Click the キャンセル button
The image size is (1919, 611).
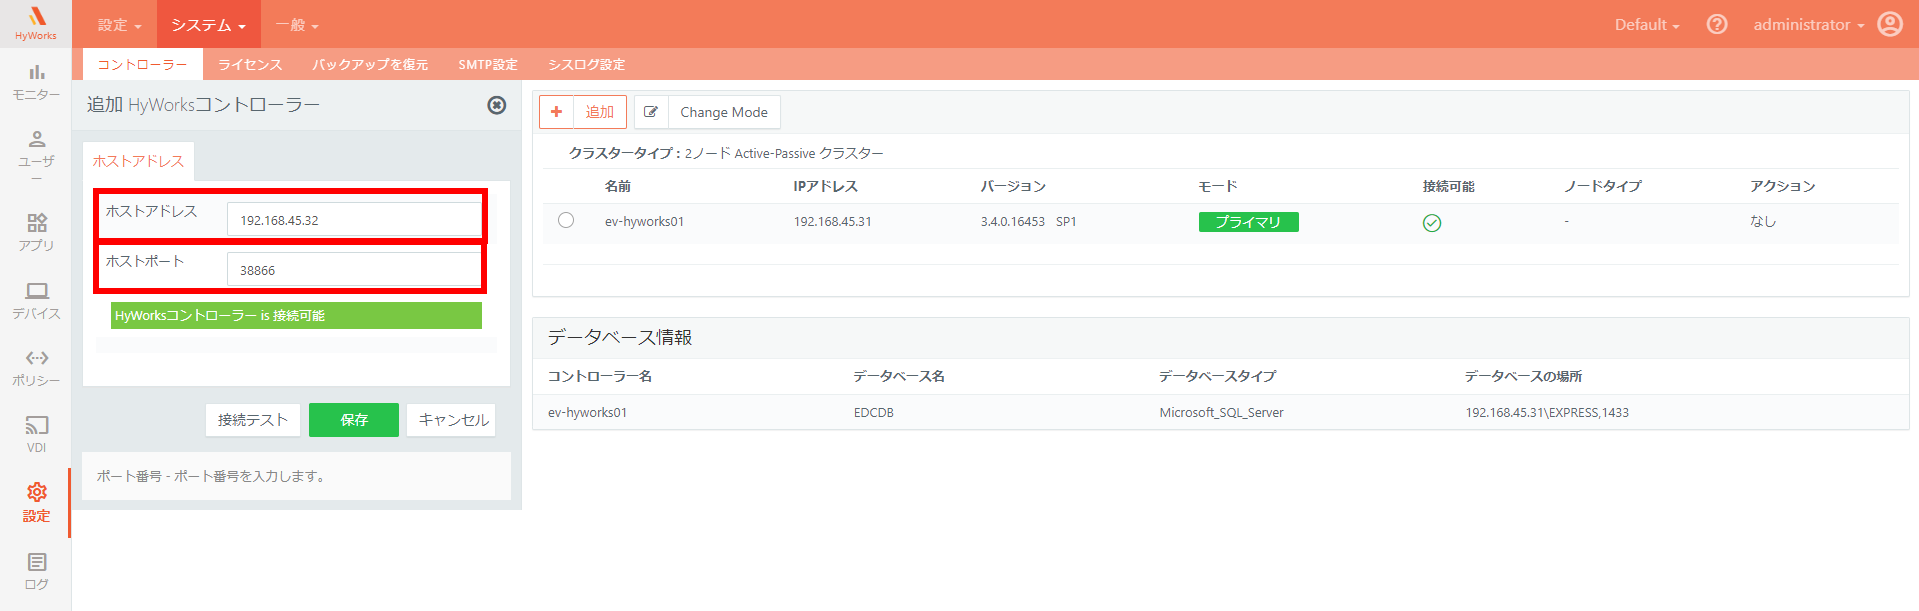(453, 420)
